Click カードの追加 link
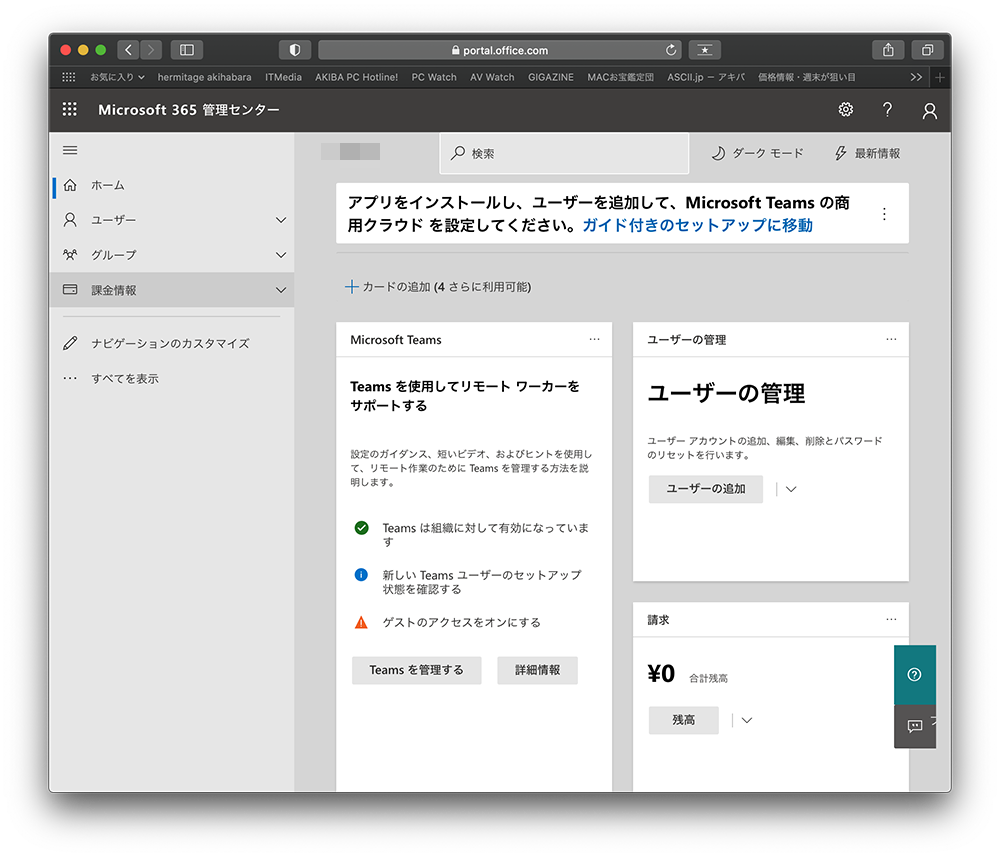 pos(438,287)
